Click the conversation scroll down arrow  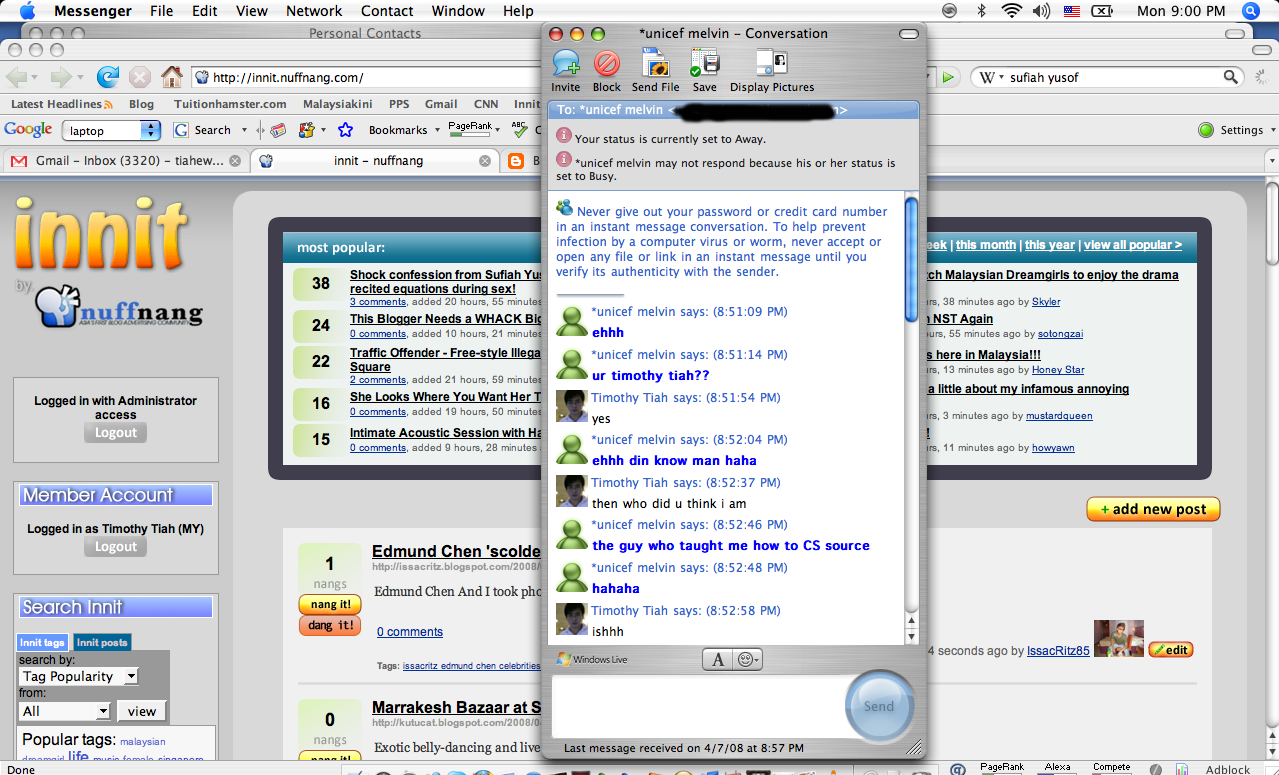tap(911, 637)
